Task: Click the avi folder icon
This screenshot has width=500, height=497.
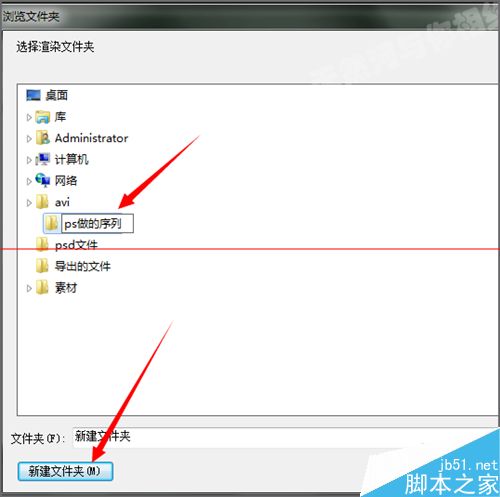Action: [42, 202]
